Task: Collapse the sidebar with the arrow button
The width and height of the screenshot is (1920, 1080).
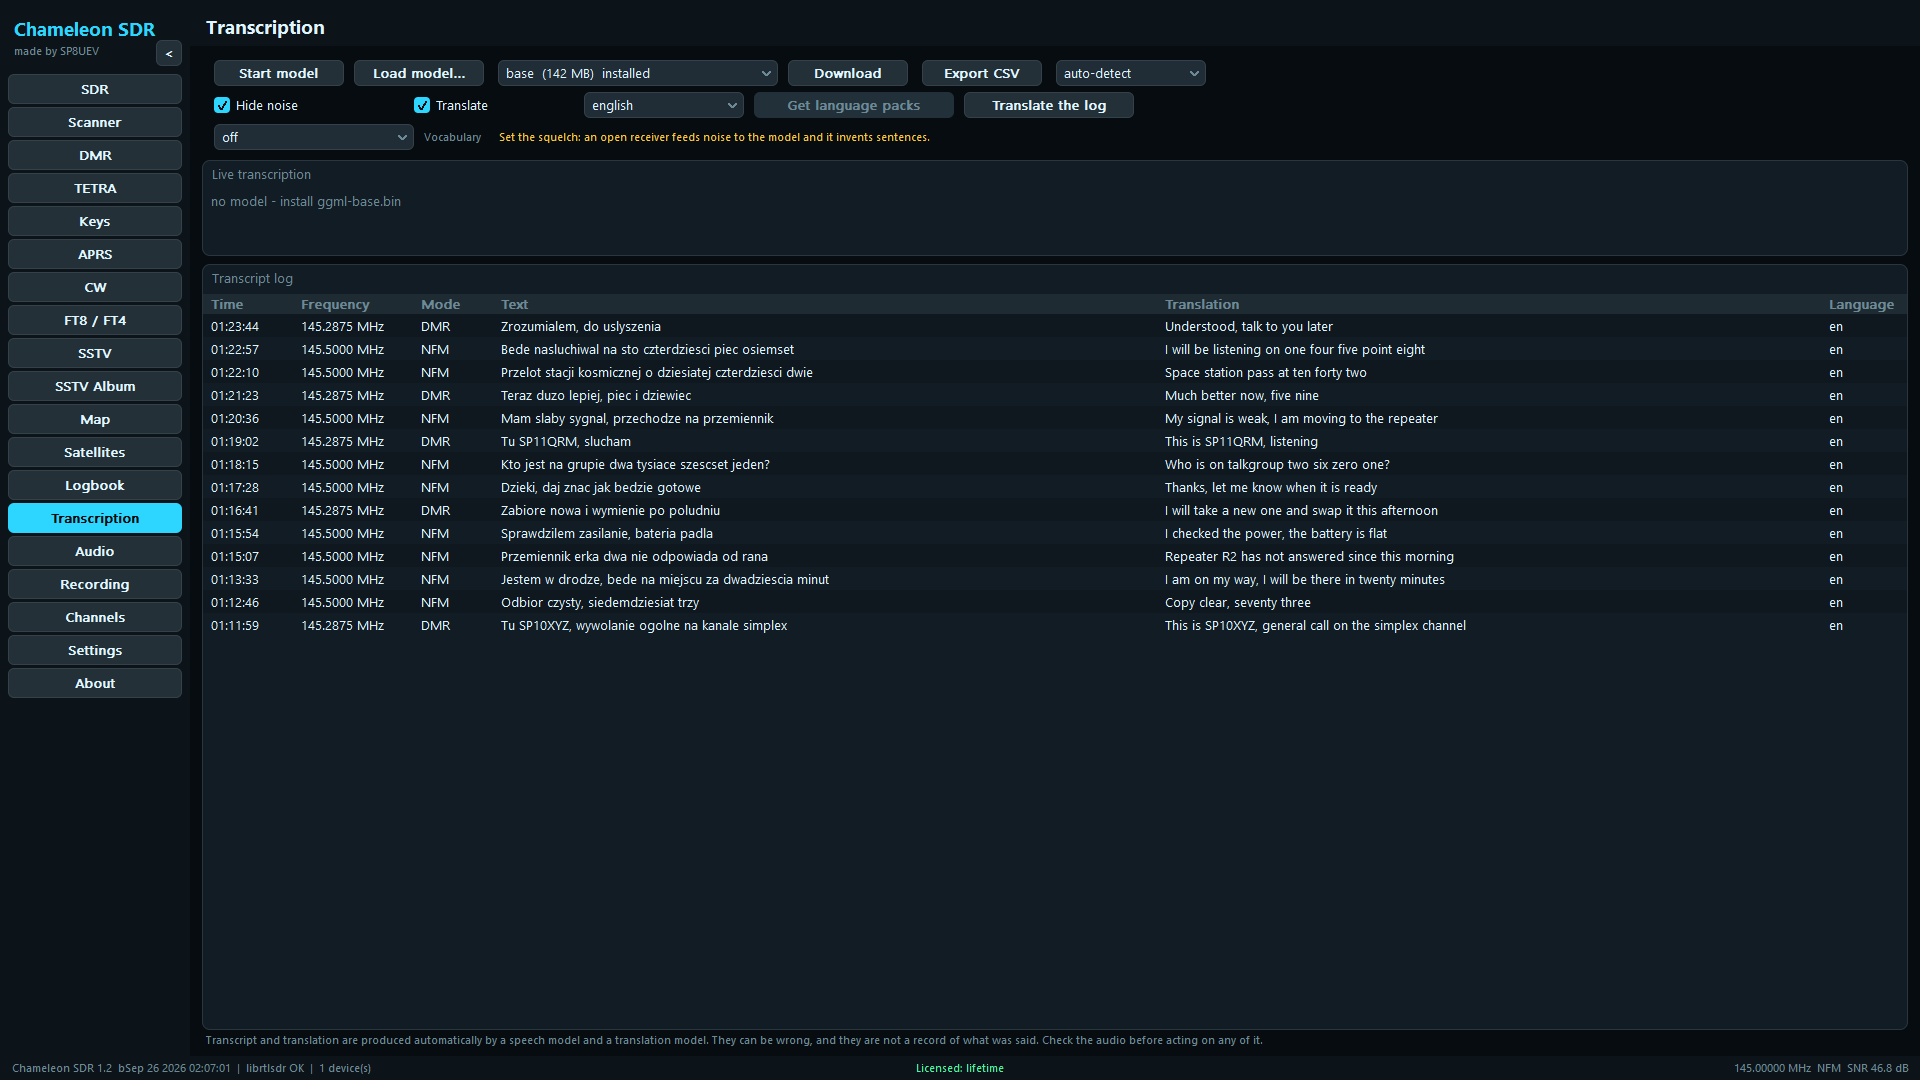Action: (169, 54)
